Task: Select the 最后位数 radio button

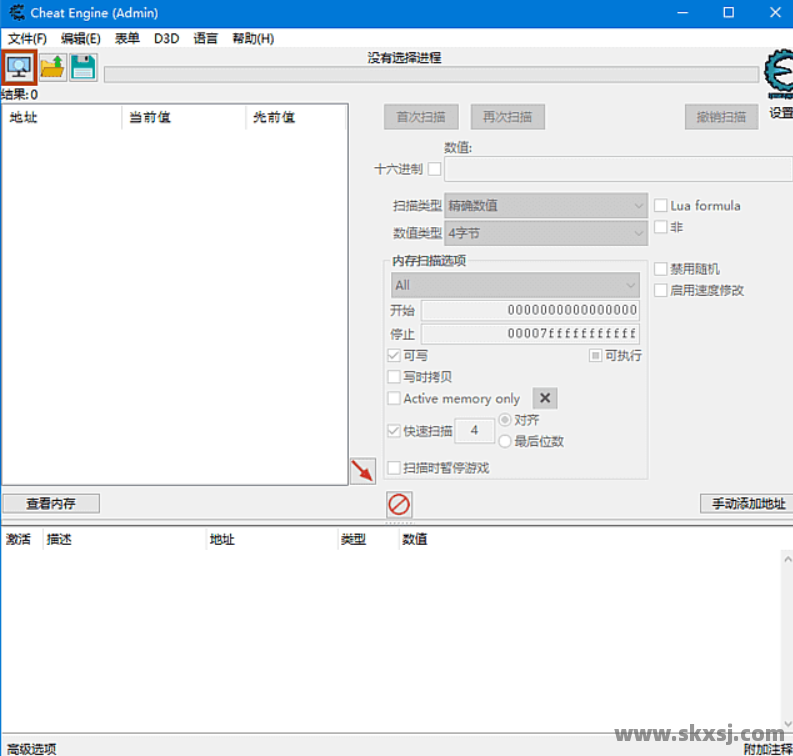Action: tap(505, 441)
